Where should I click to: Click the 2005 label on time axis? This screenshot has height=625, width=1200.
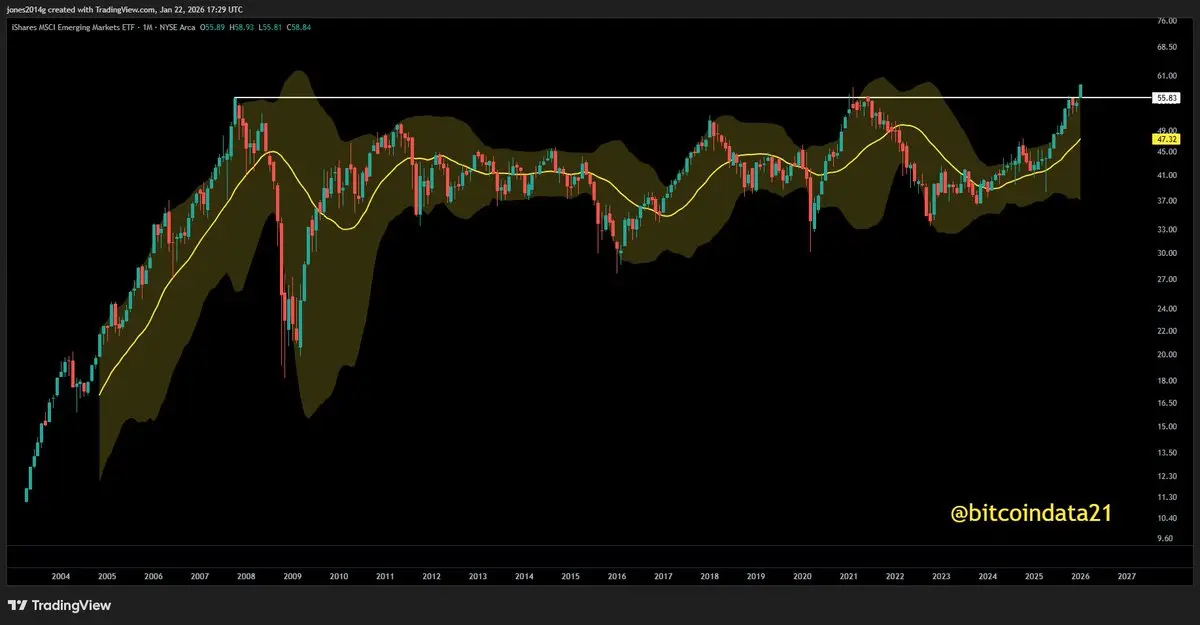coord(107,577)
